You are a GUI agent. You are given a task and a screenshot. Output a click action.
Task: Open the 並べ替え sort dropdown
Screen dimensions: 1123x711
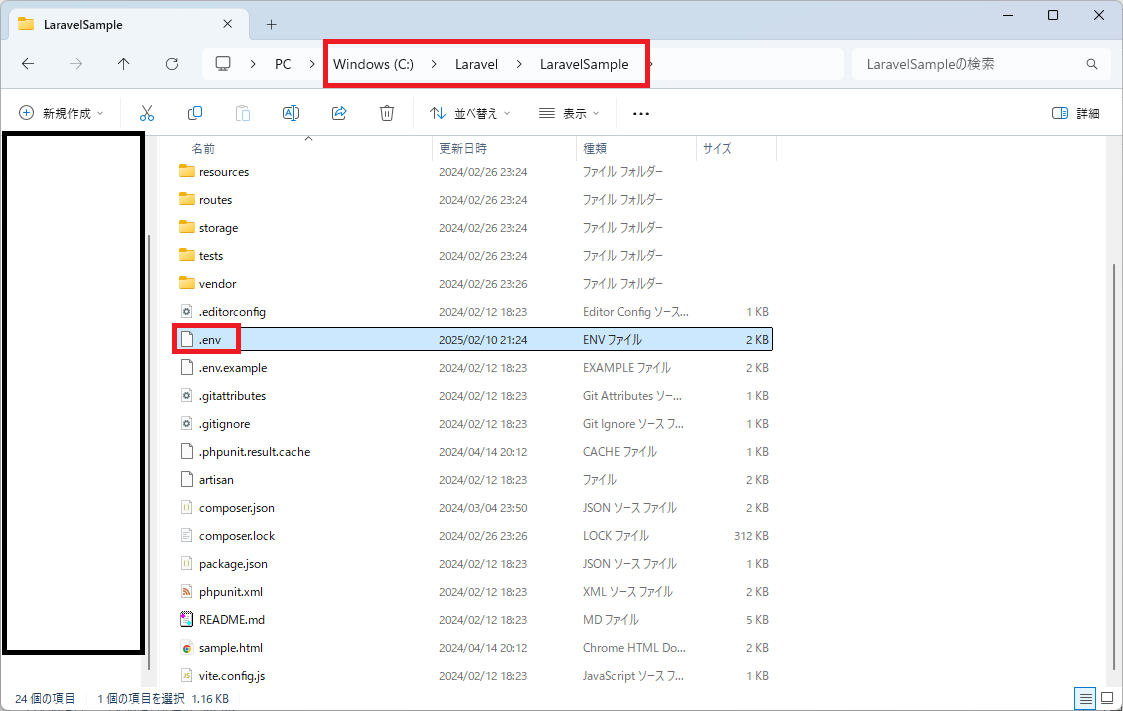(x=470, y=112)
